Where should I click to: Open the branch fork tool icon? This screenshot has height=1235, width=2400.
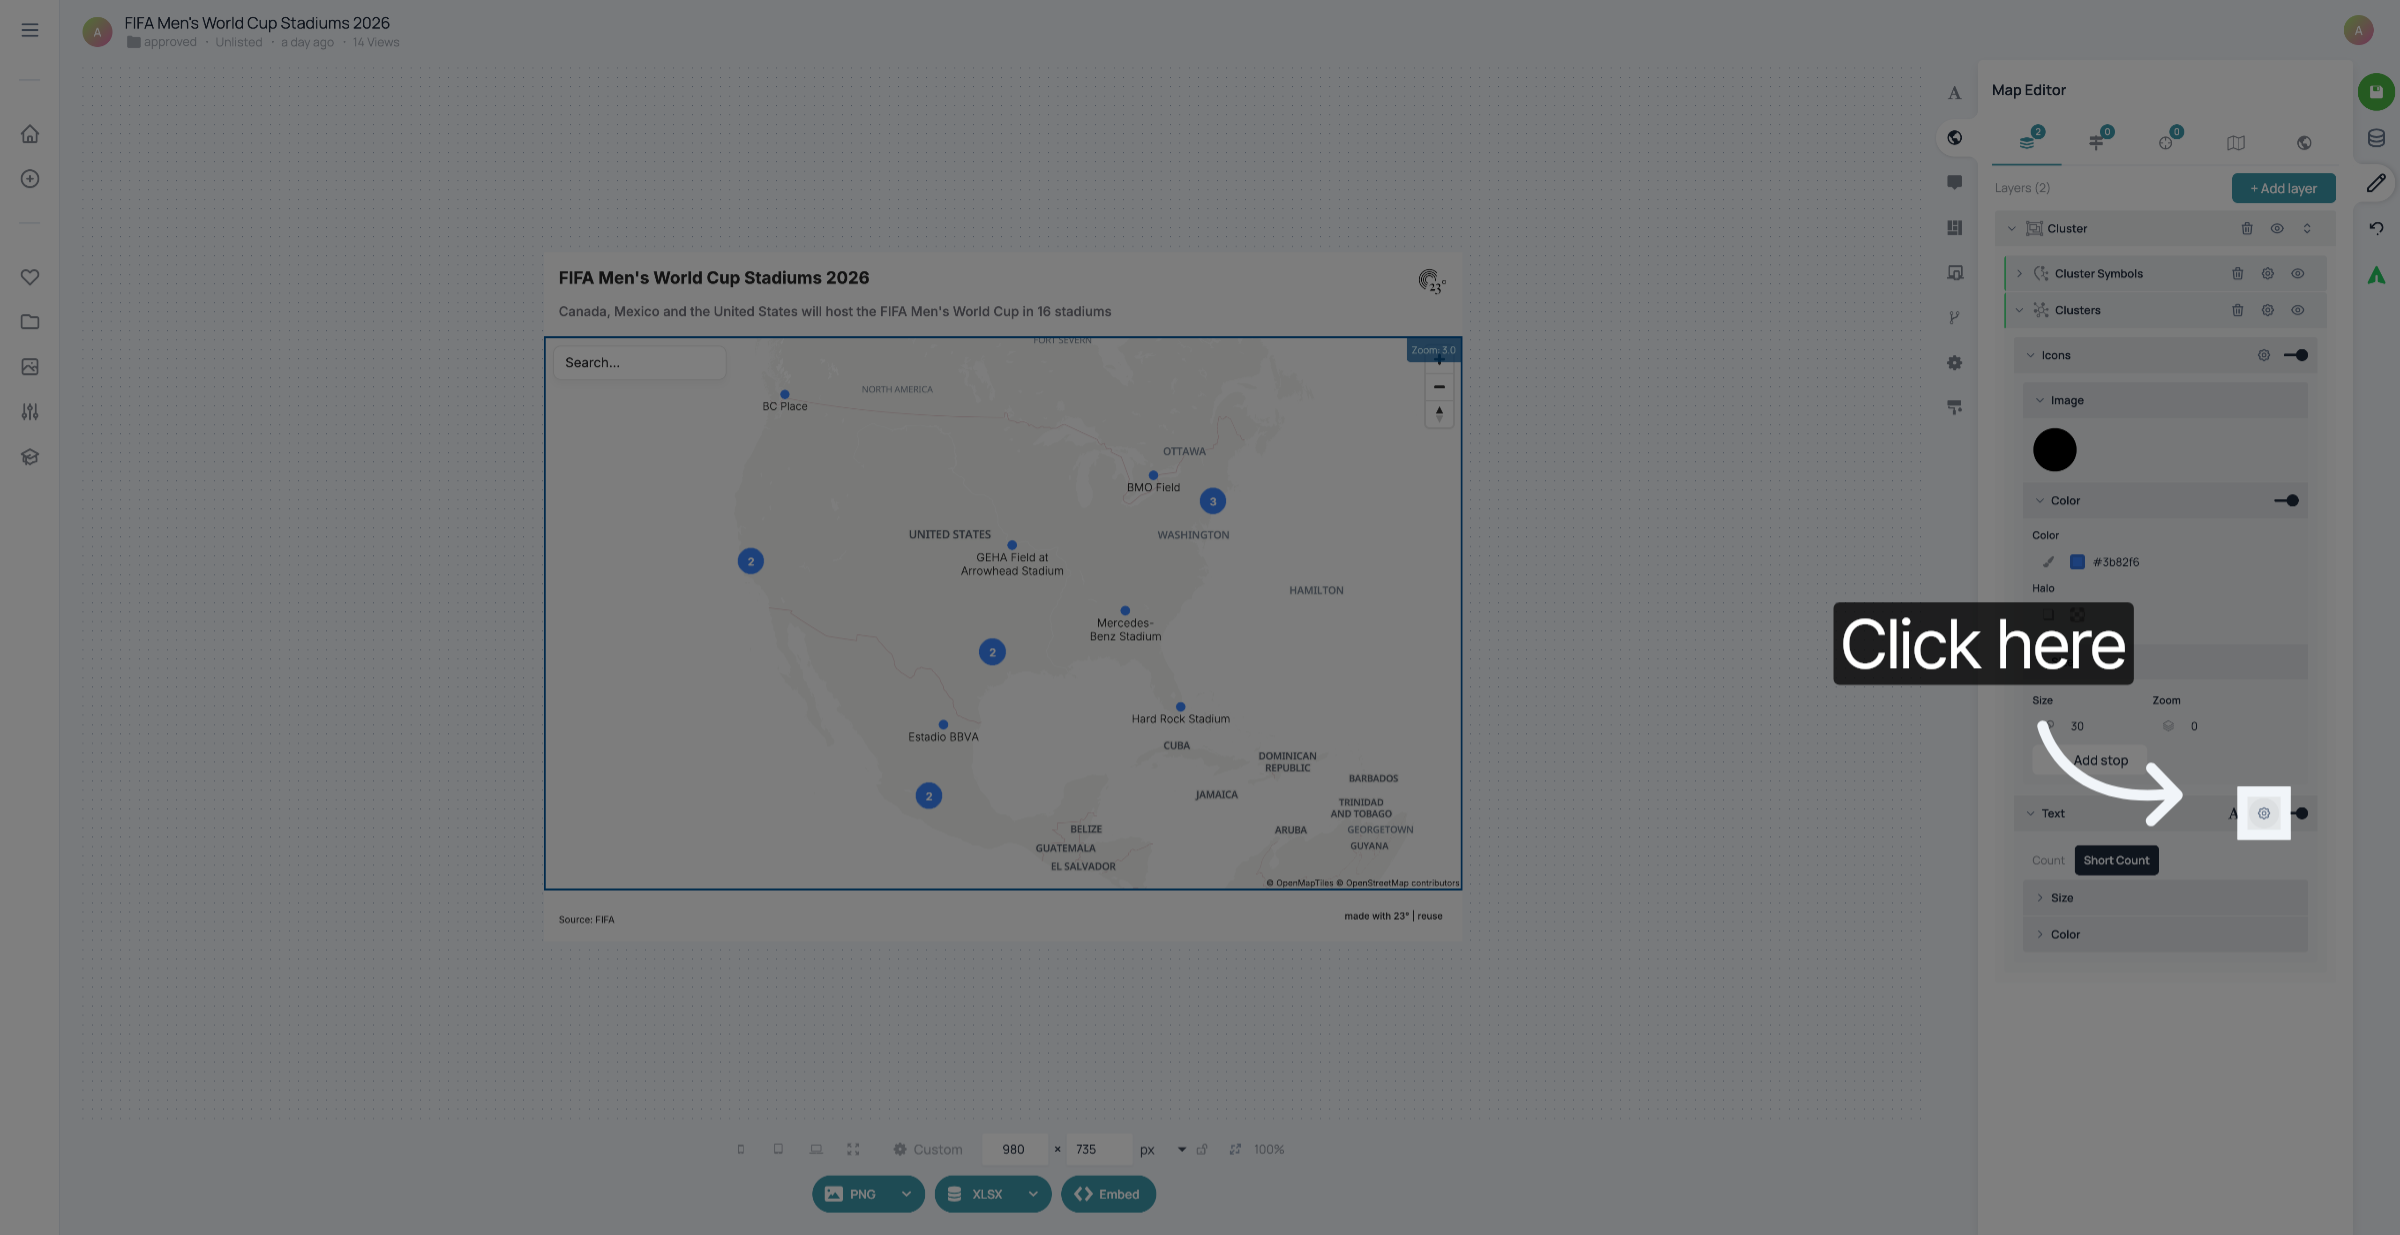pyautogui.click(x=1954, y=318)
